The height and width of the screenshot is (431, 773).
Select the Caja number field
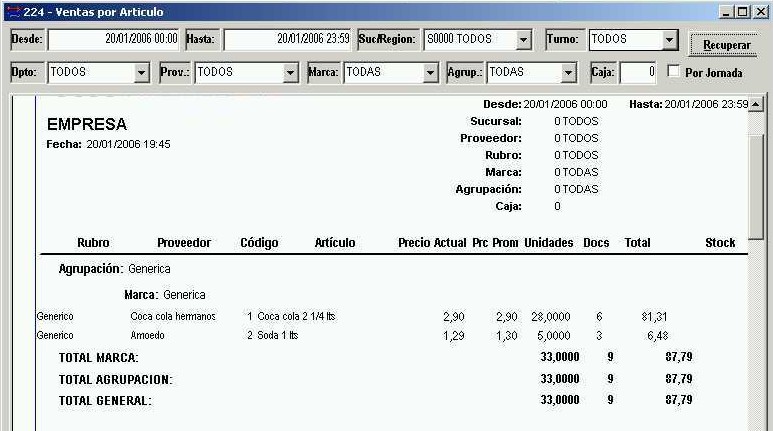[638, 73]
